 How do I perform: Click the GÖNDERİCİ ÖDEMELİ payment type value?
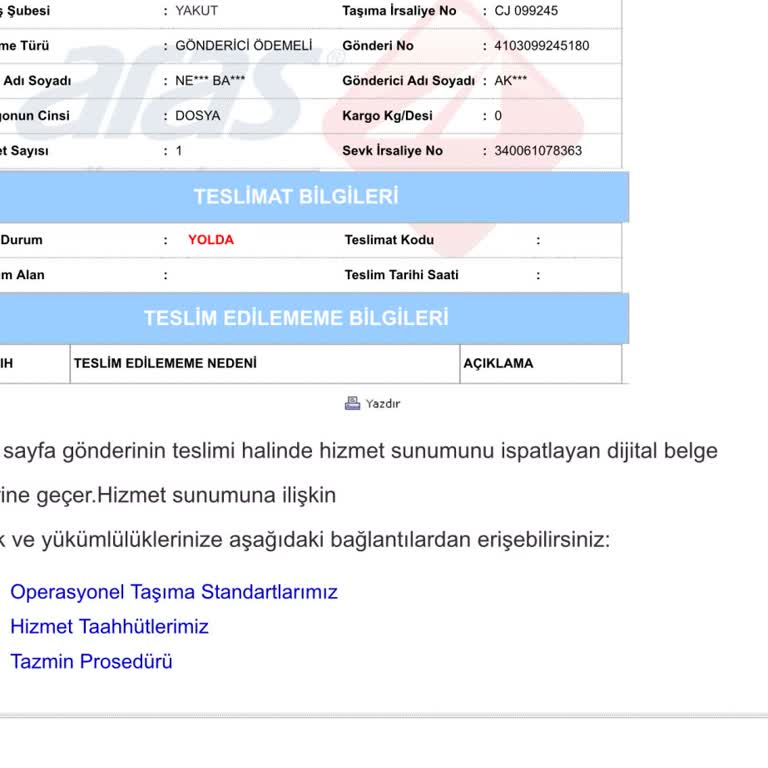[x=243, y=46]
